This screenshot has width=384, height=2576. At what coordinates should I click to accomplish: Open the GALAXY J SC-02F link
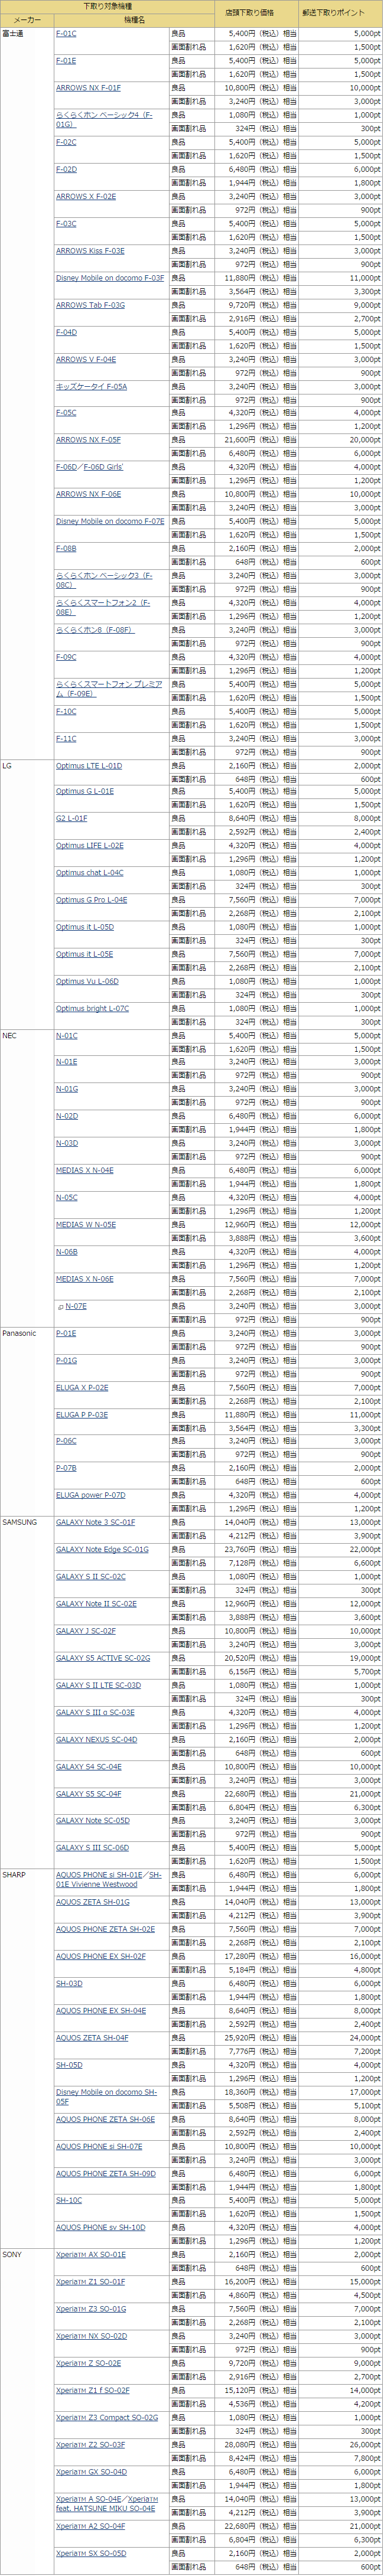pyautogui.click(x=86, y=1631)
